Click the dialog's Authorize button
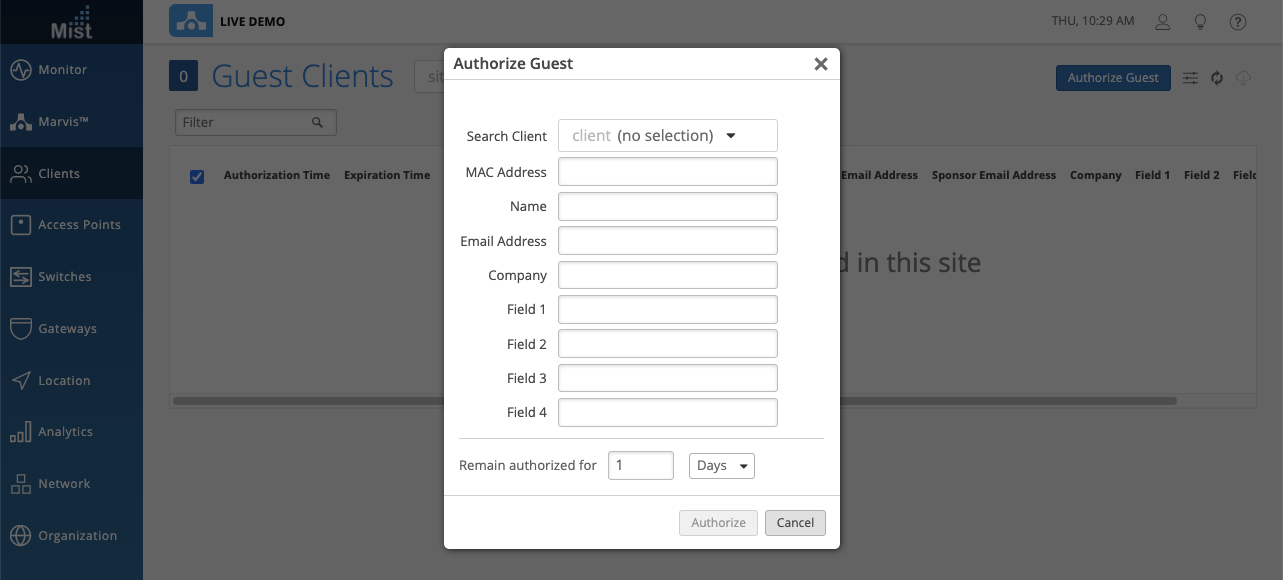The height and width of the screenshot is (580, 1283). 718,523
